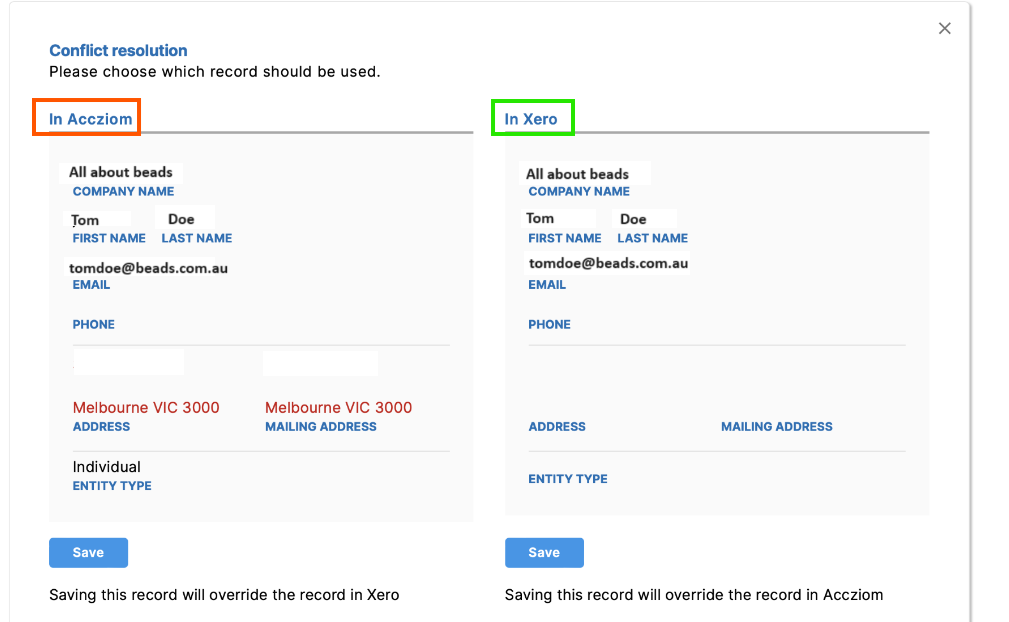Click the Individual entity type value
Image resolution: width=1009 pixels, height=622 pixels.
coord(106,467)
